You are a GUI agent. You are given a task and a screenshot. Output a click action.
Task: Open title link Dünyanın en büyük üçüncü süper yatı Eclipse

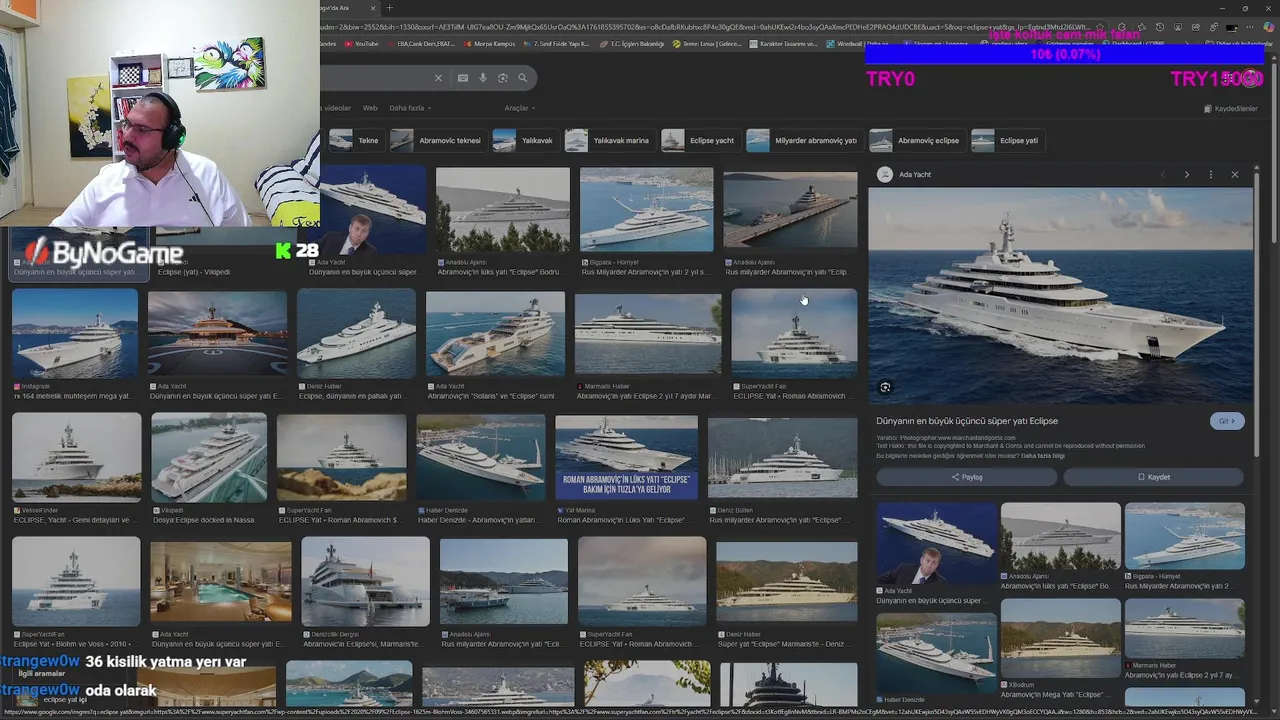[x=967, y=421]
